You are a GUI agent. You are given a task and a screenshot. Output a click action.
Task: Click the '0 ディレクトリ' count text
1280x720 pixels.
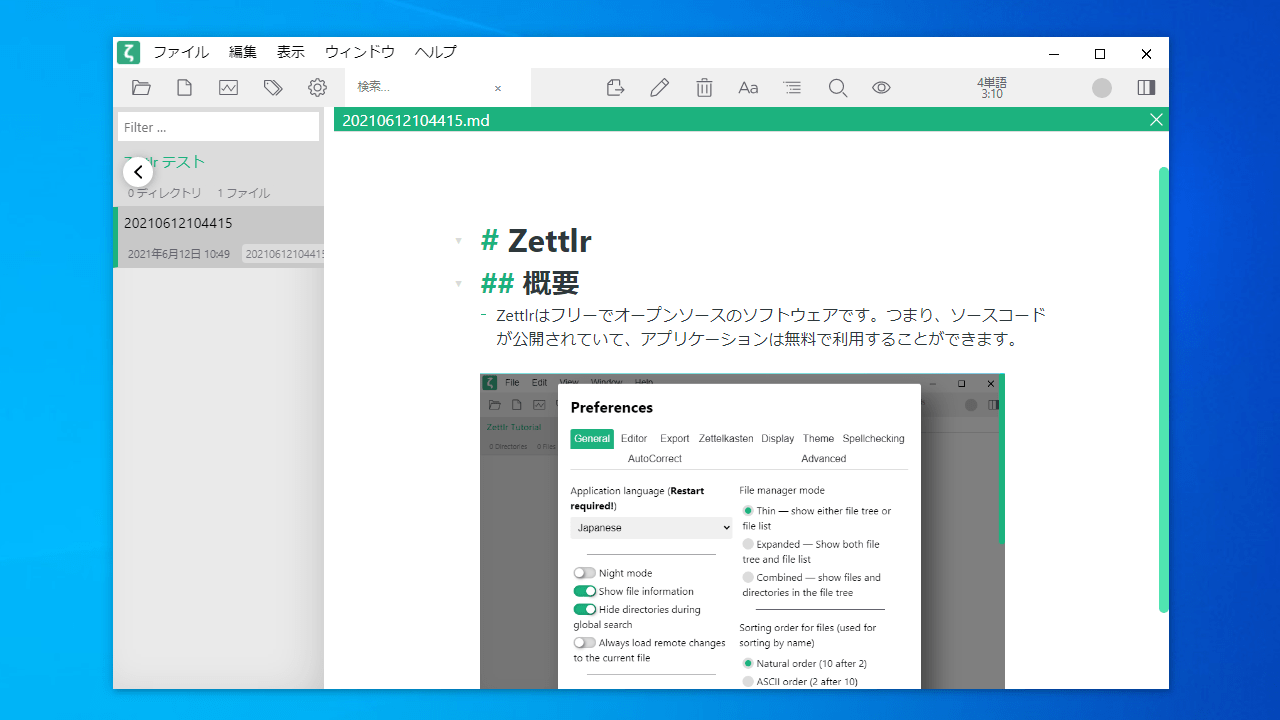click(x=165, y=193)
